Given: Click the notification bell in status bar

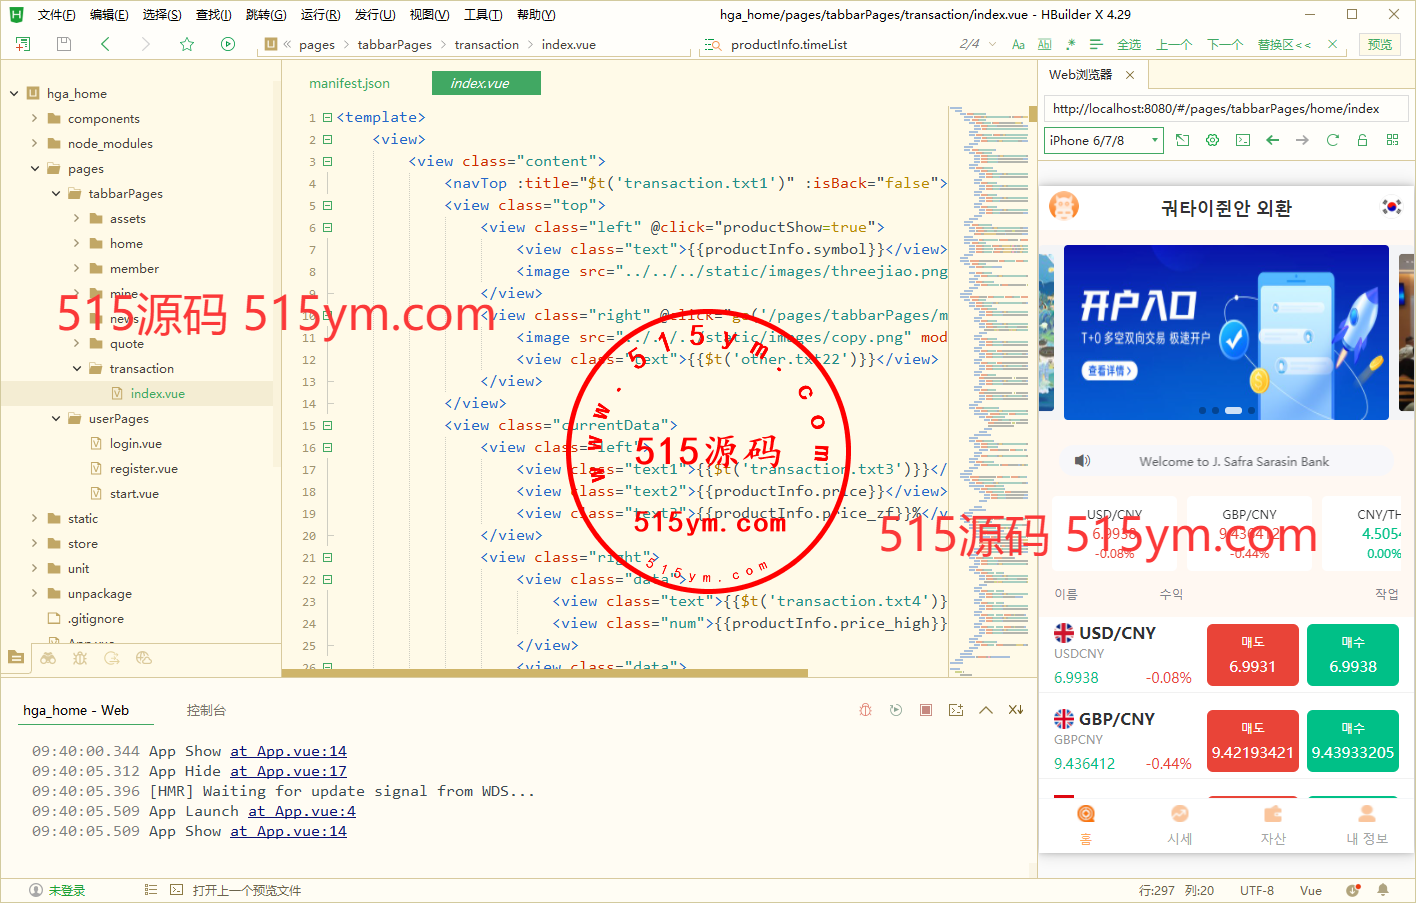Looking at the screenshot, I should point(1383,890).
